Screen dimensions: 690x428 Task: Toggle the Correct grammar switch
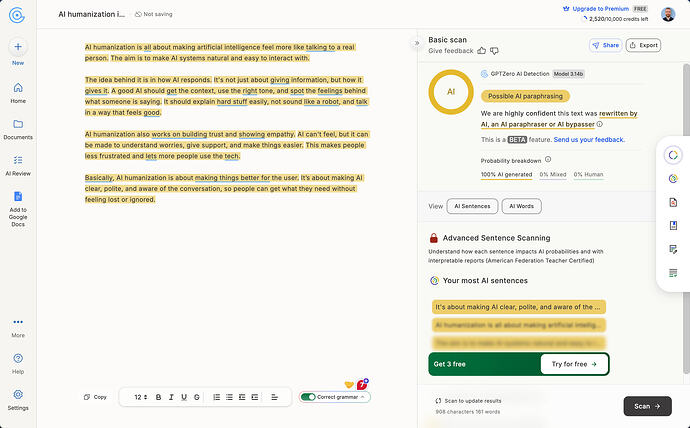[x=308, y=397]
